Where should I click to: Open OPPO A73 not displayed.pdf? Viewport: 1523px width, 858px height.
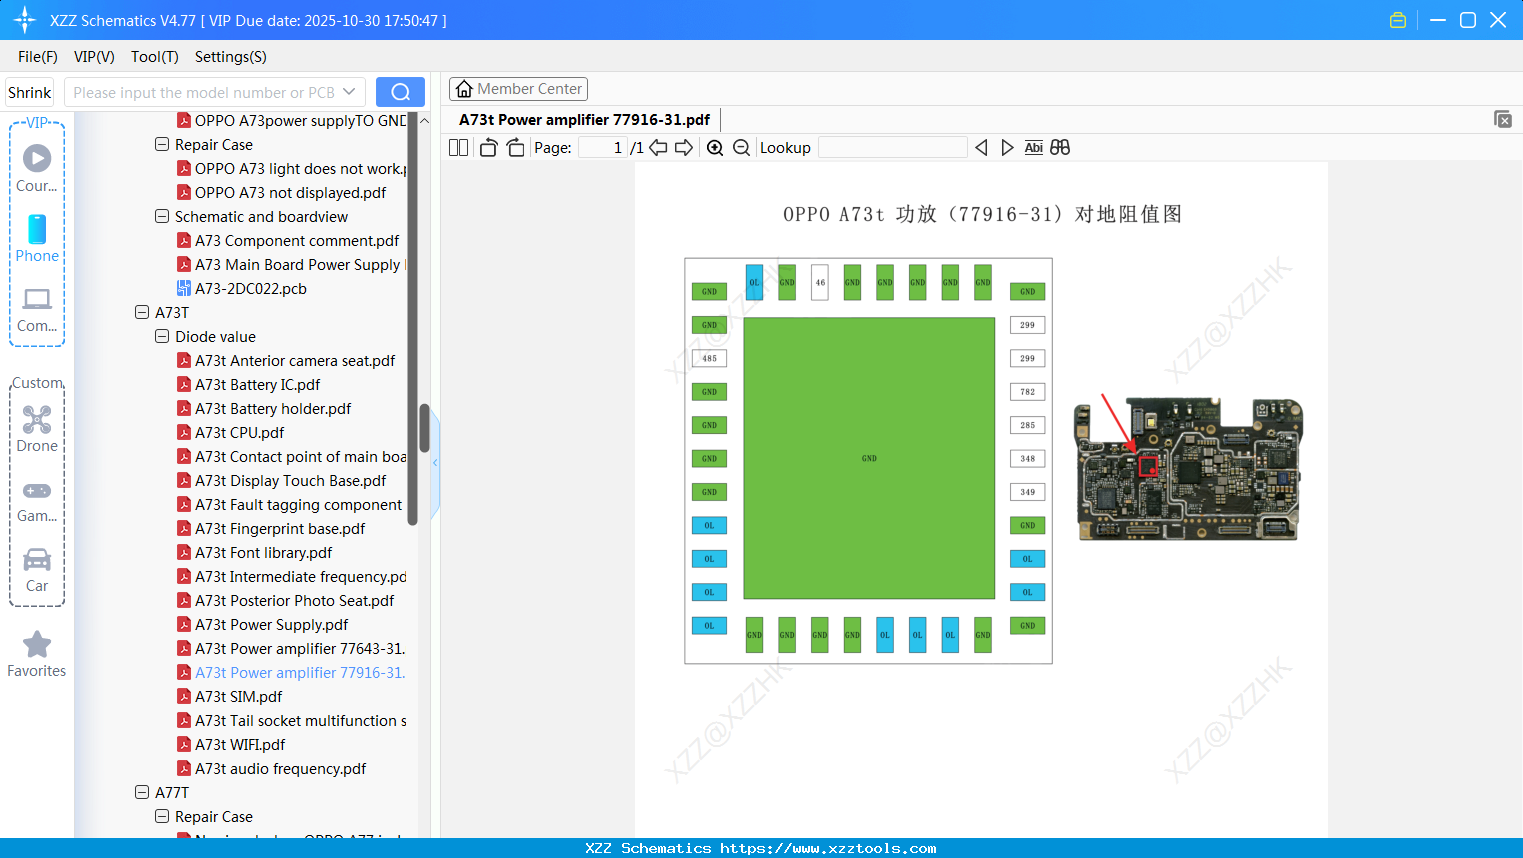(x=290, y=193)
